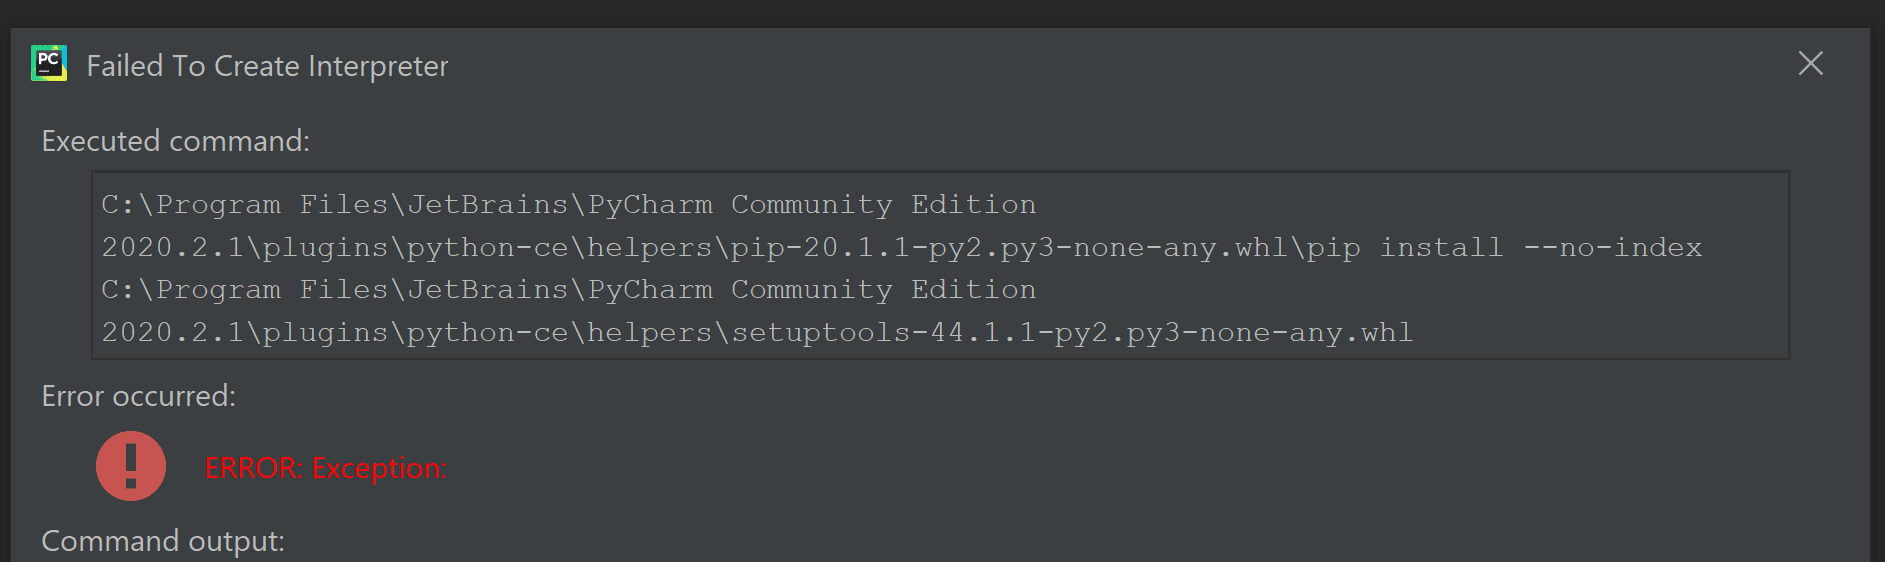This screenshot has height=562, width=1885.
Task: Click the setuptools-44.1.1 wheel filename text
Action: 1072,333
